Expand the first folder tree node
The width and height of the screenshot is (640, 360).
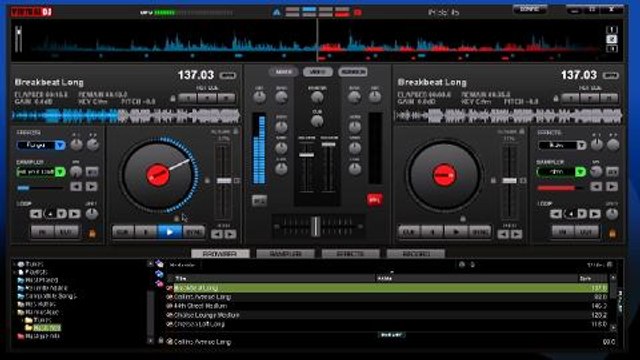point(15,264)
